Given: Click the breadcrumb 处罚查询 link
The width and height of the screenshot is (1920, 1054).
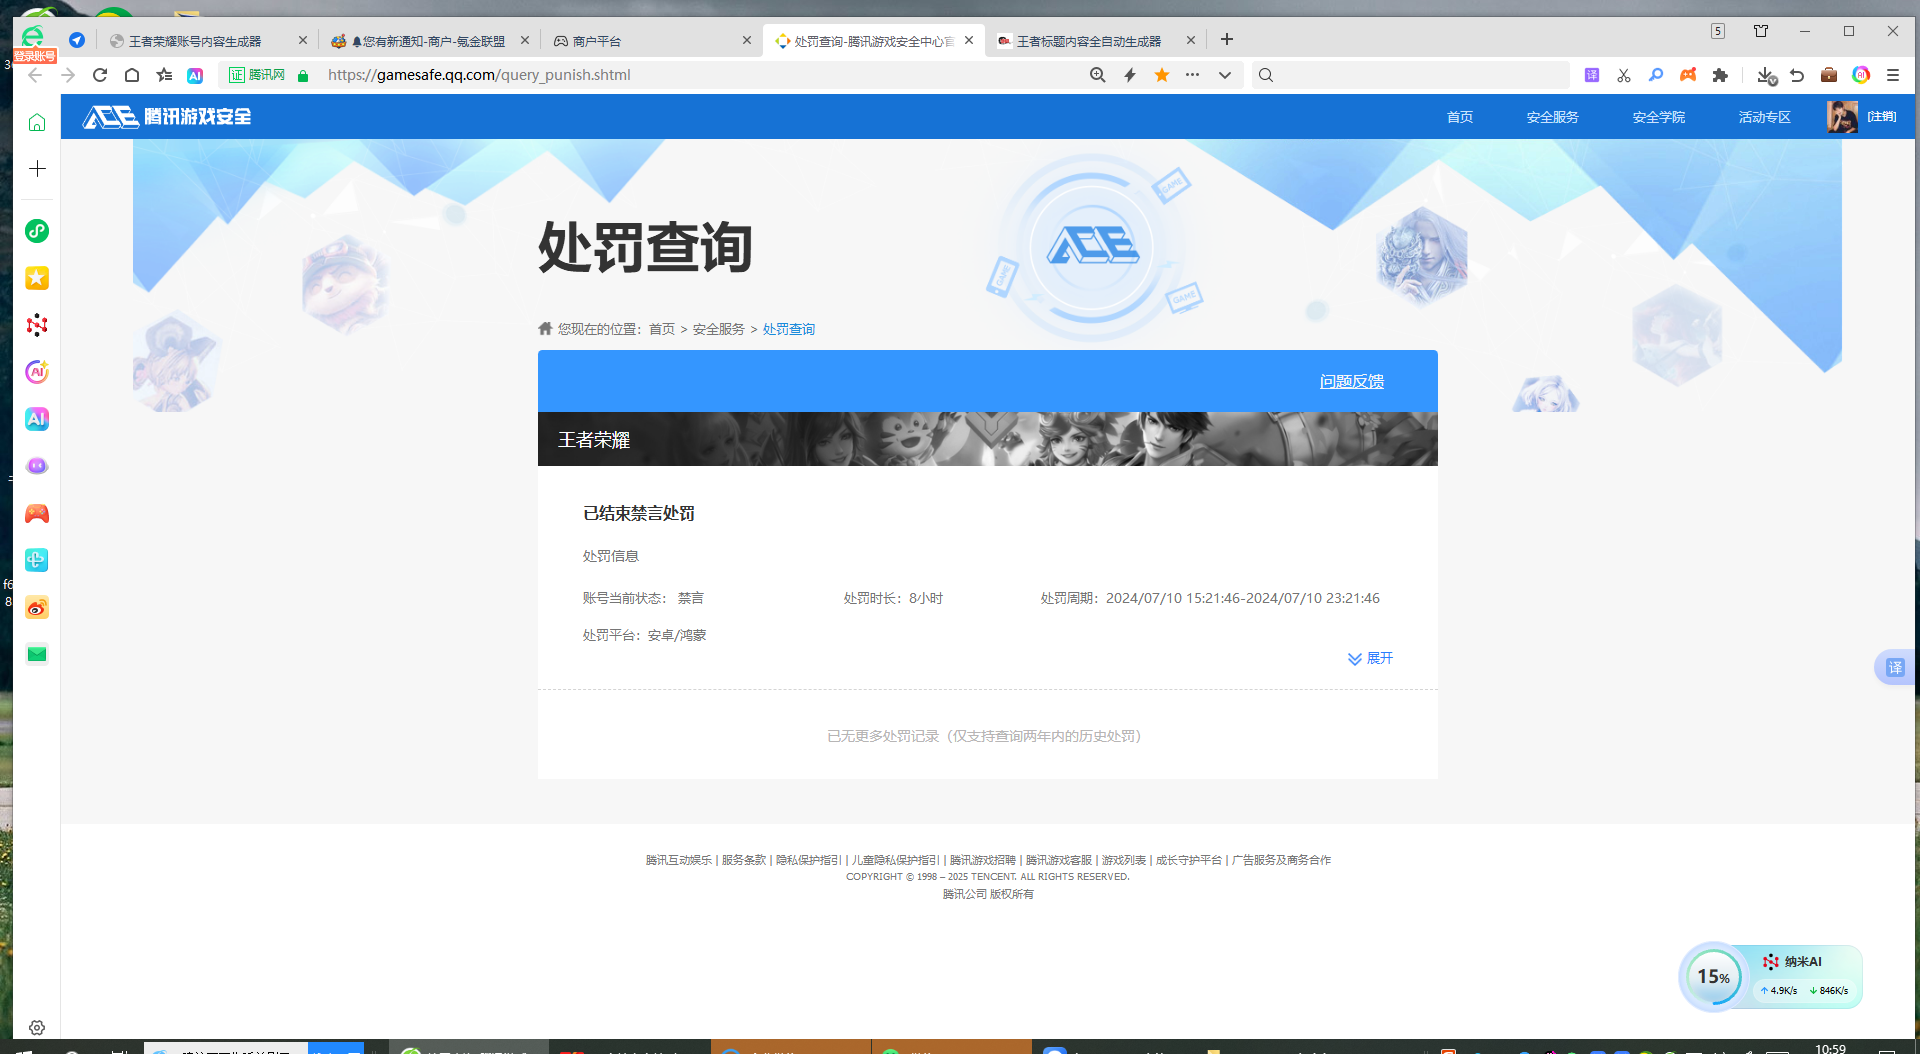Looking at the screenshot, I should 789,329.
